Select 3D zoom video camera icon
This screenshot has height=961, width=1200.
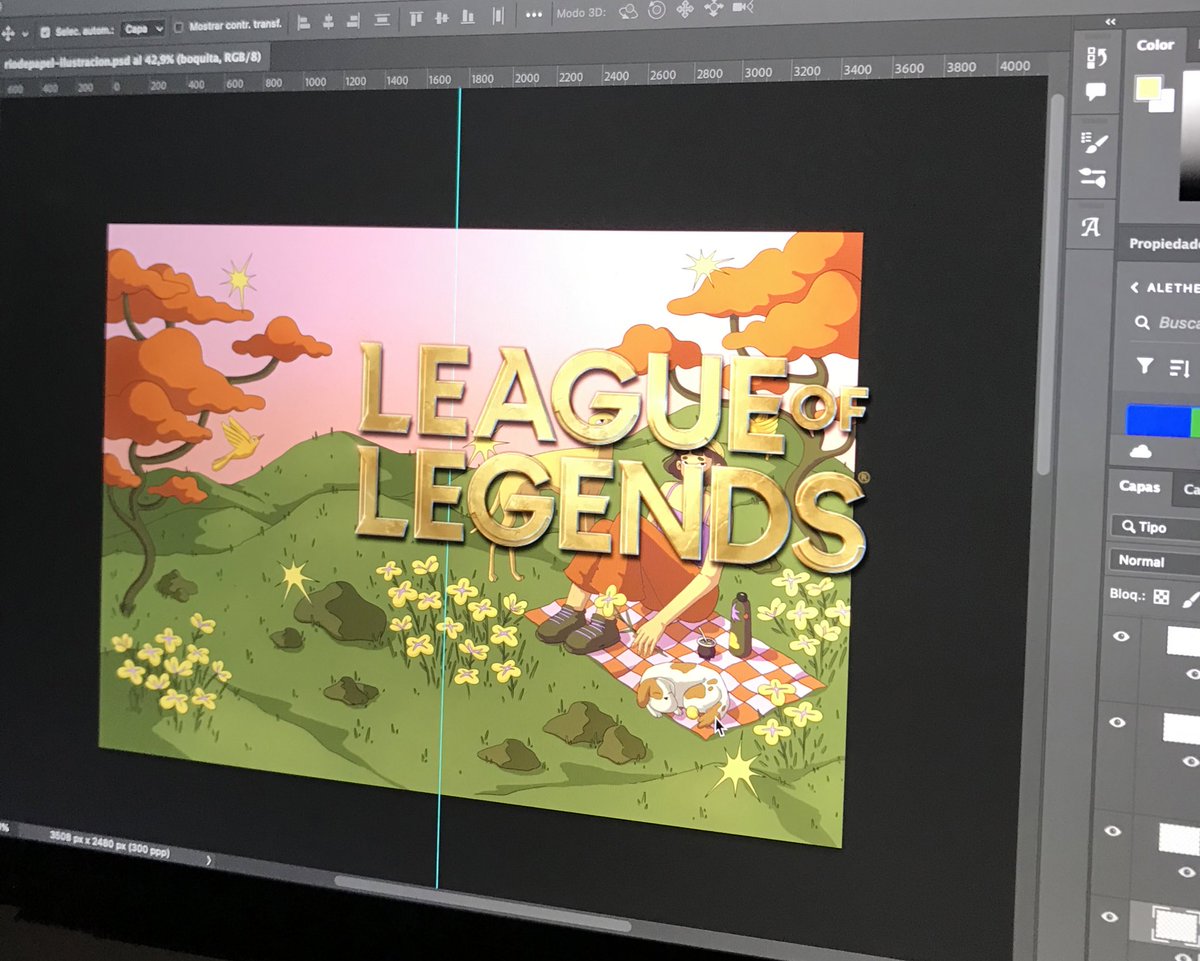[742, 7]
